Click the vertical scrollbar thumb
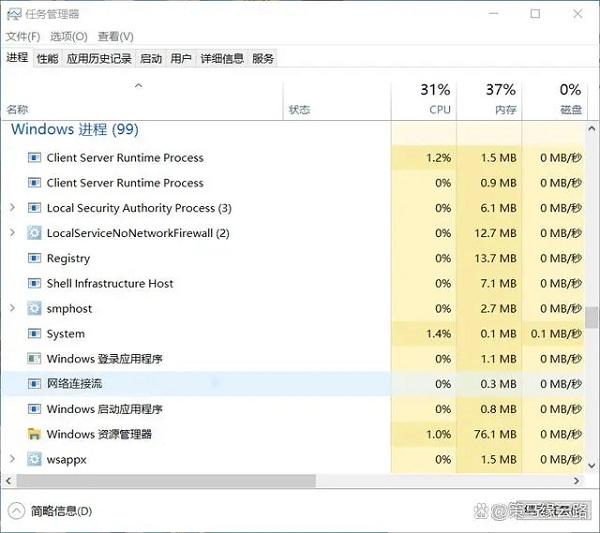The height and width of the screenshot is (533, 600). pyautogui.click(x=592, y=317)
